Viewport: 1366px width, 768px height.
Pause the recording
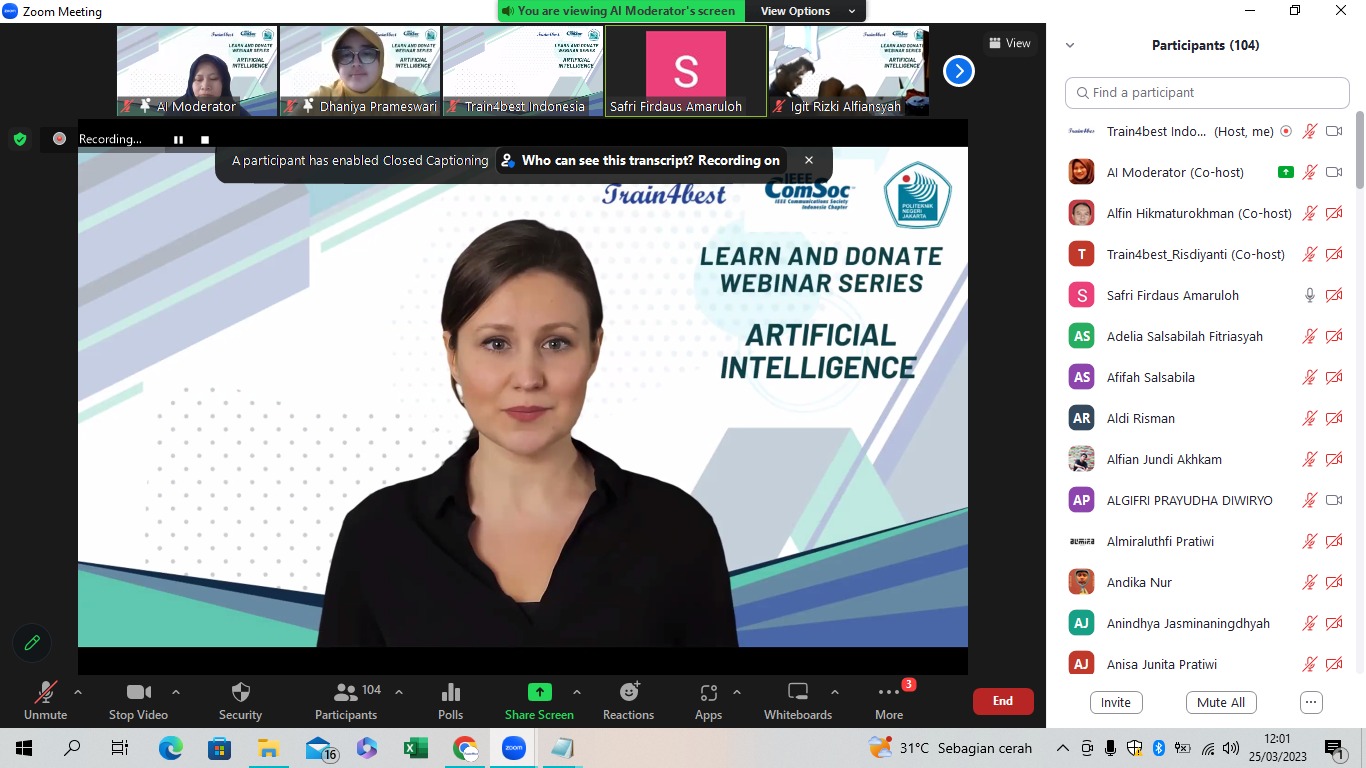178,140
